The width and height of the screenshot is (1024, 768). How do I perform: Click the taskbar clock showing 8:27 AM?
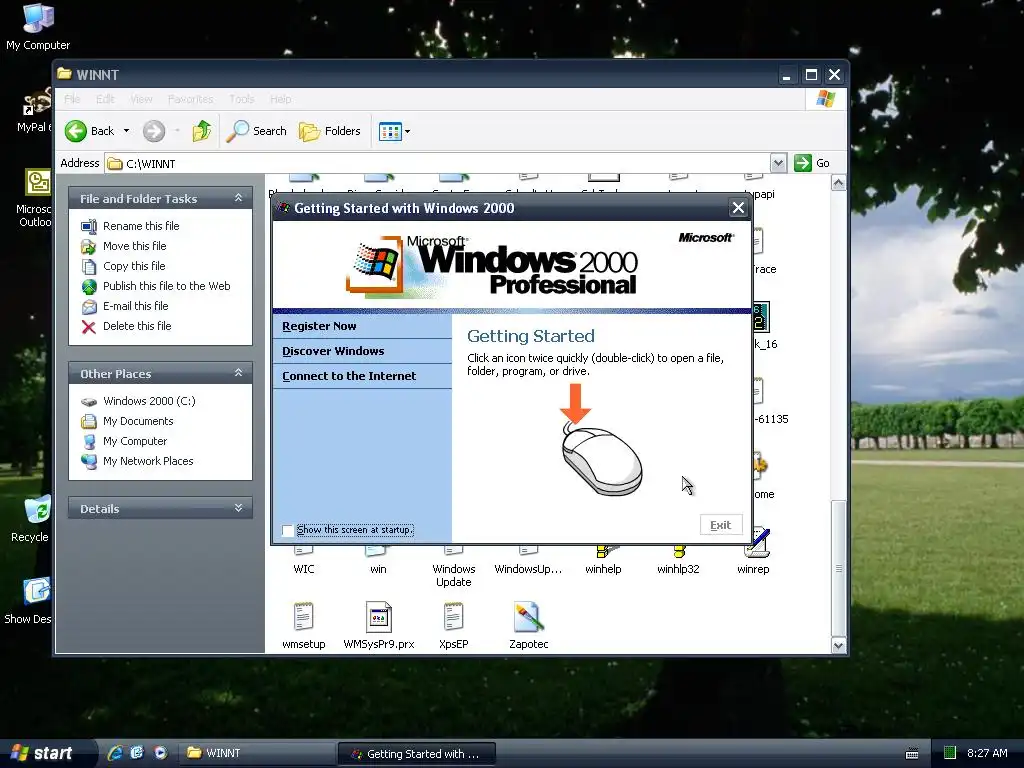[x=987, y=753]
